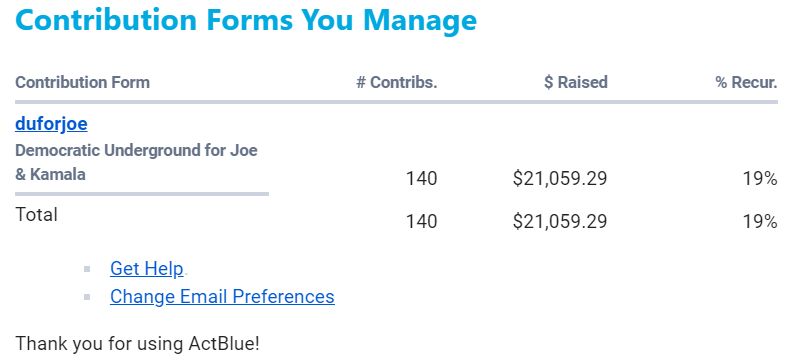Viewport: 790px width, 361px height.
Task: Click the Contribution Form column header
Action: (83, 82)
